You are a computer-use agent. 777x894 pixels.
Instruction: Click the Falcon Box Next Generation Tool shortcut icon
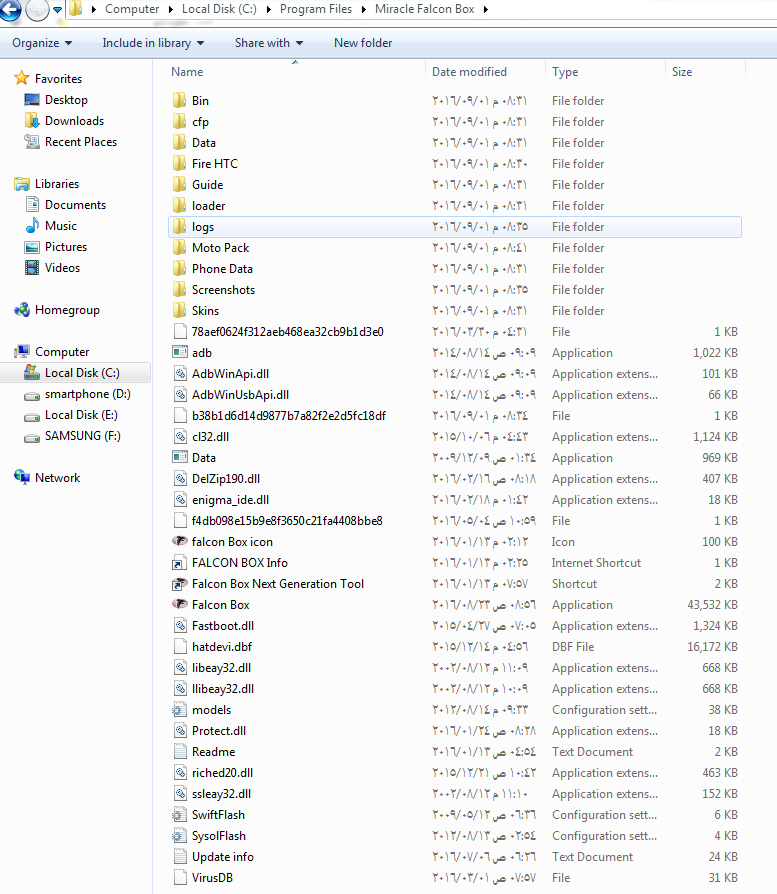pos(180,584)
